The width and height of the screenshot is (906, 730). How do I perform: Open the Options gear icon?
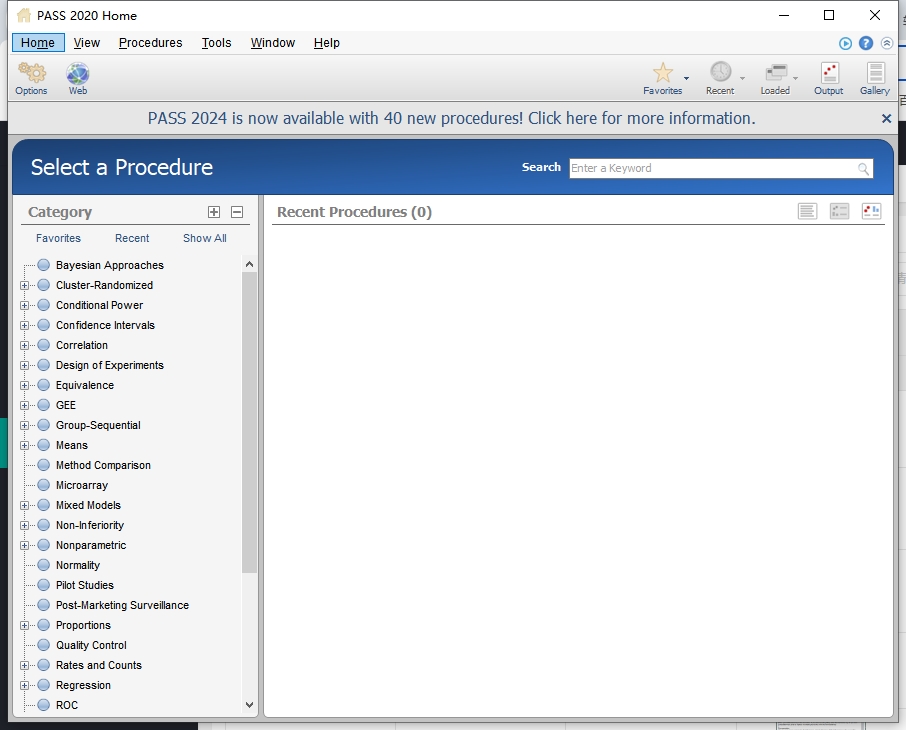coord(31,74)
